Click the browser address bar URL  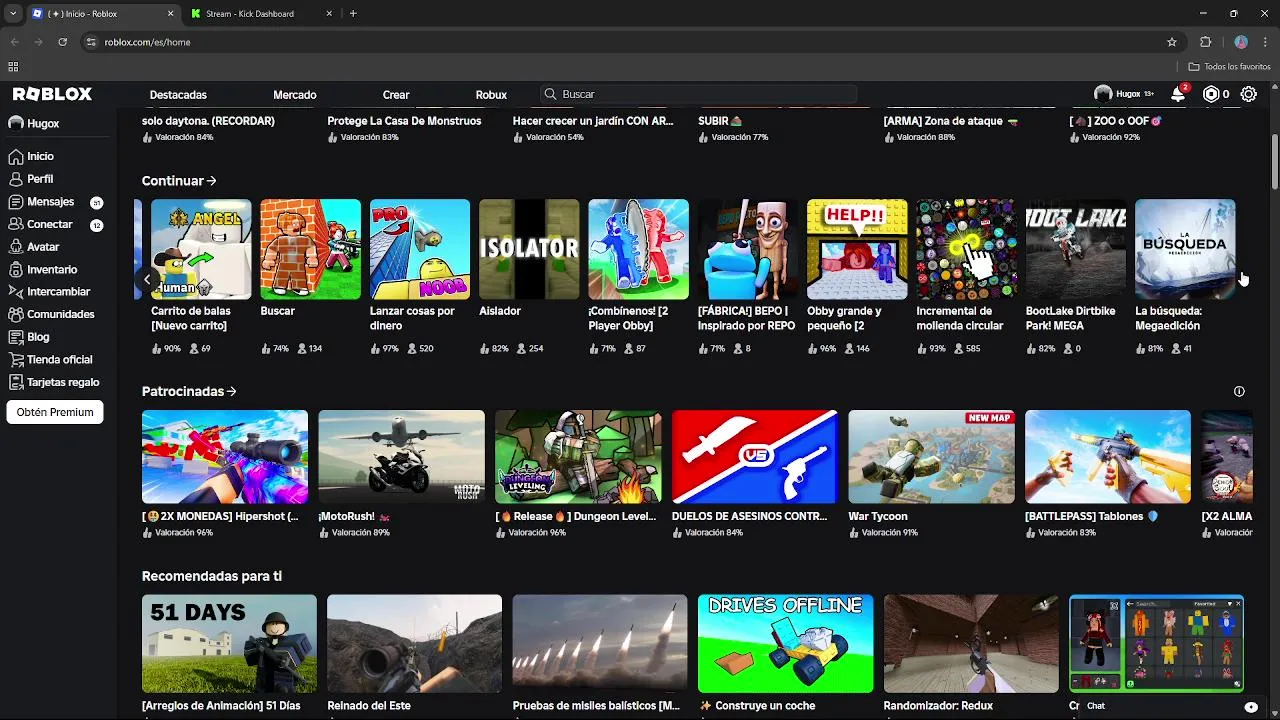click(x=147, y=42)
